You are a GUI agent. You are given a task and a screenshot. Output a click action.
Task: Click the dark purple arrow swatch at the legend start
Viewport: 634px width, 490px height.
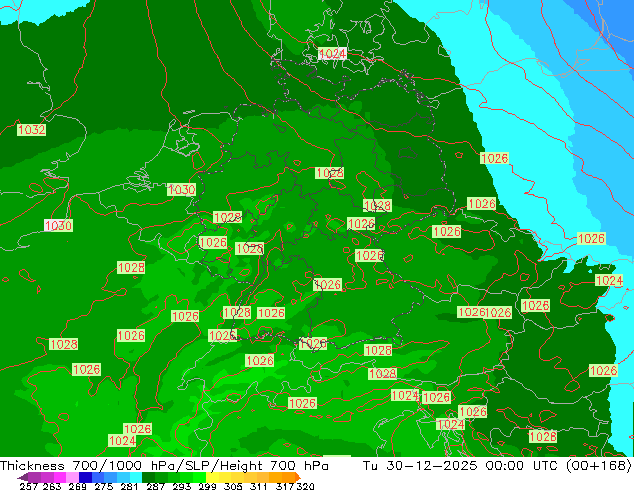tap(23, 477)
